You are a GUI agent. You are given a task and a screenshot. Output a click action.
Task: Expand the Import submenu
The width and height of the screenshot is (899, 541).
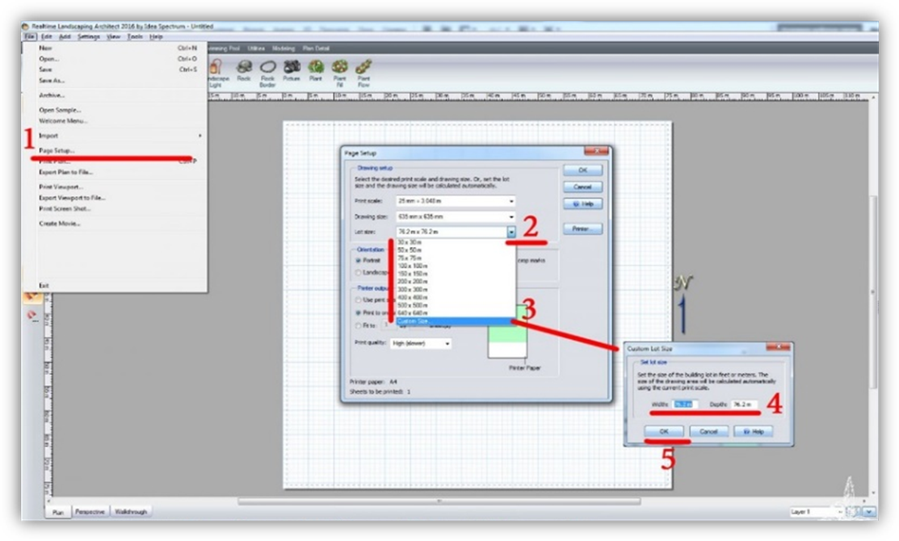coord(119,136)
